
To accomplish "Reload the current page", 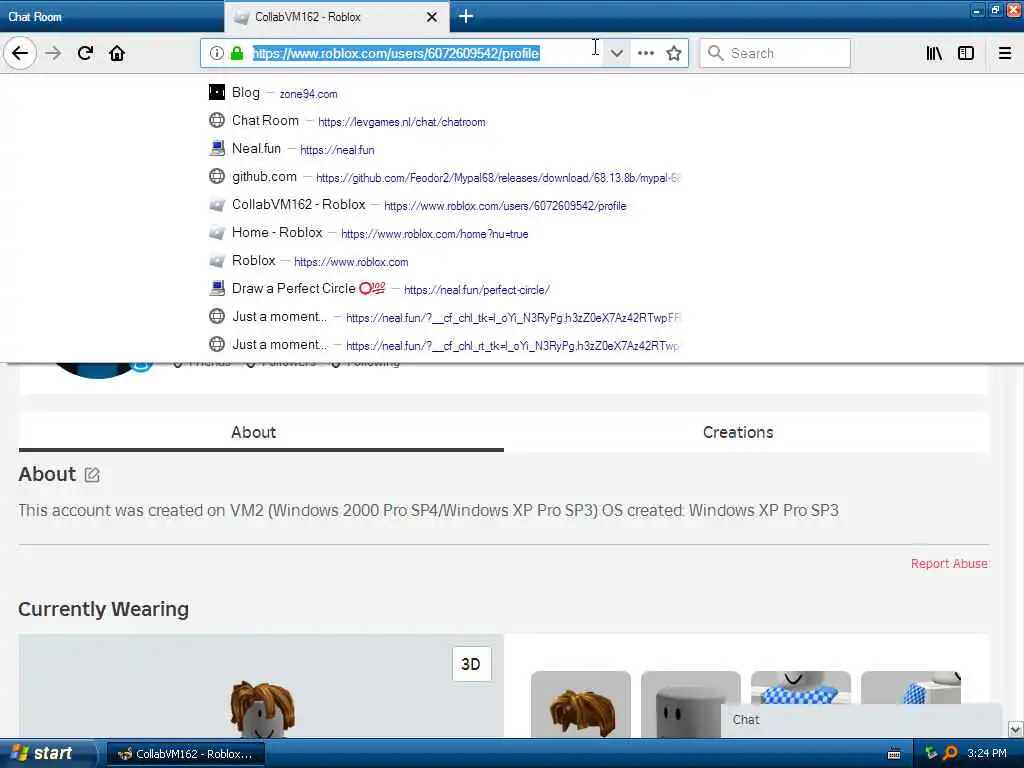I will [x=86, y=53].
